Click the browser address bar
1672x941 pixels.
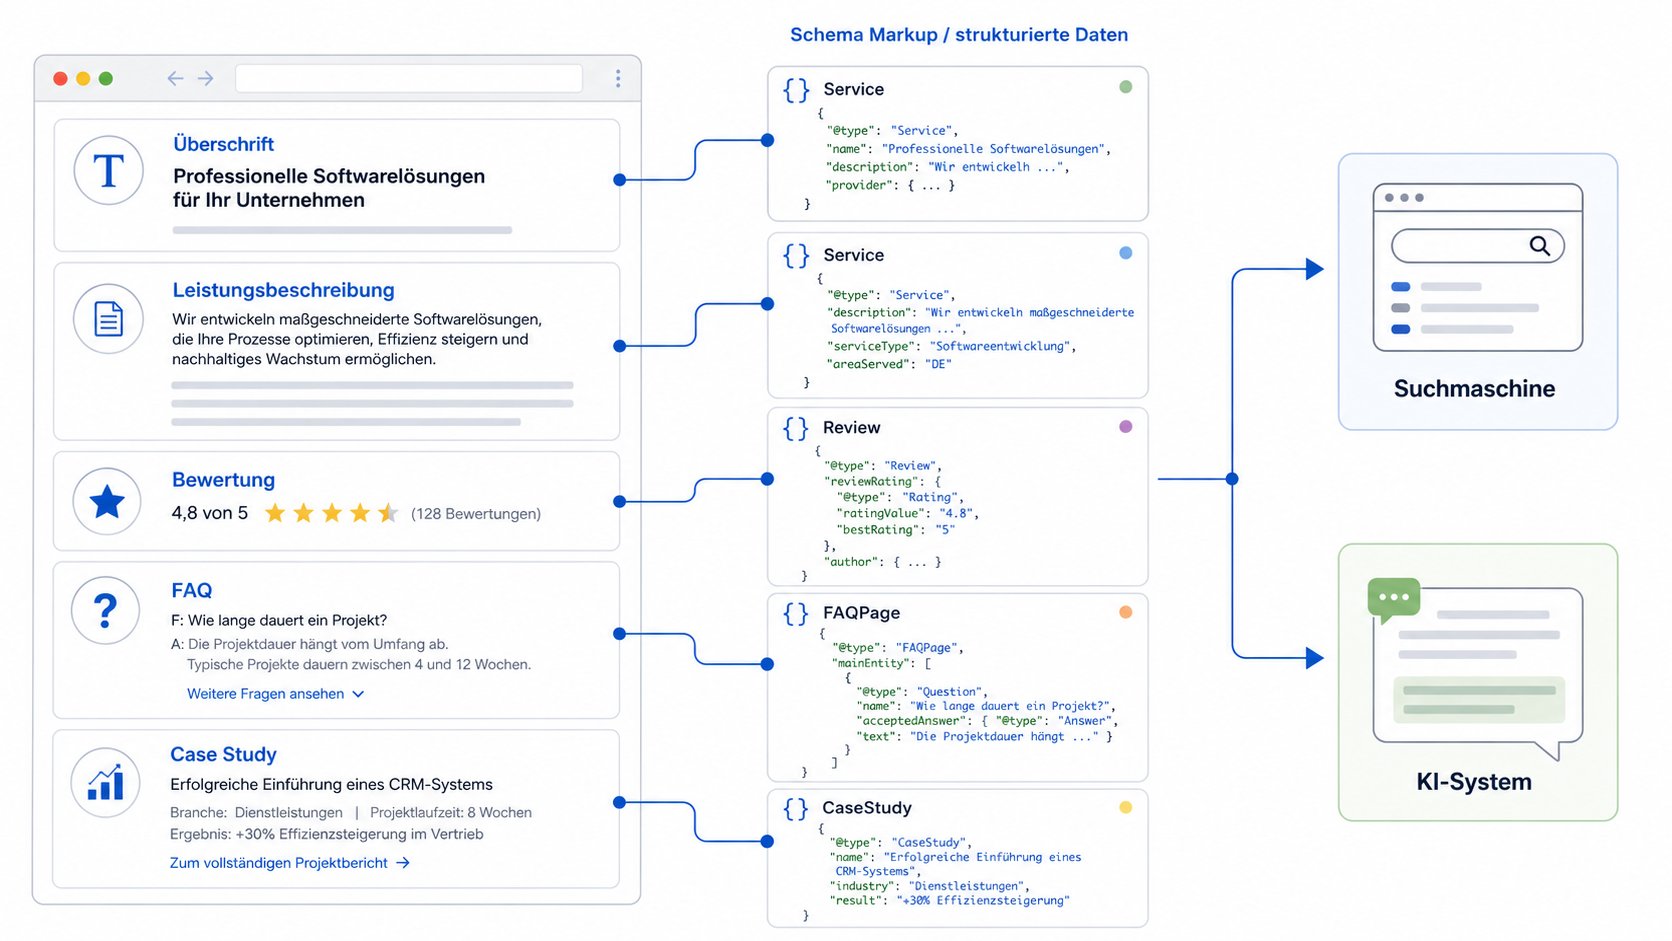(409, 78)
